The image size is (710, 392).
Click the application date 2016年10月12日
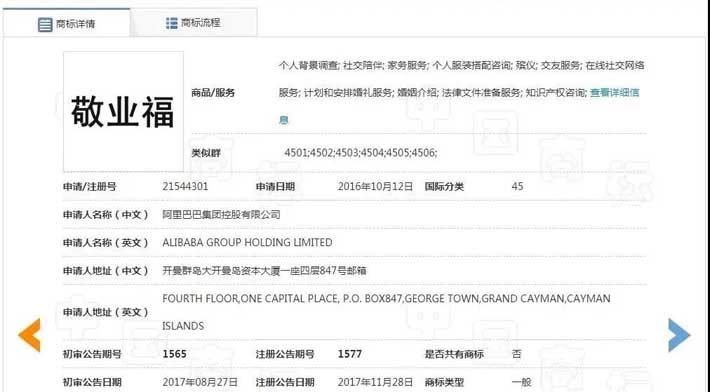tap(375, 186)
